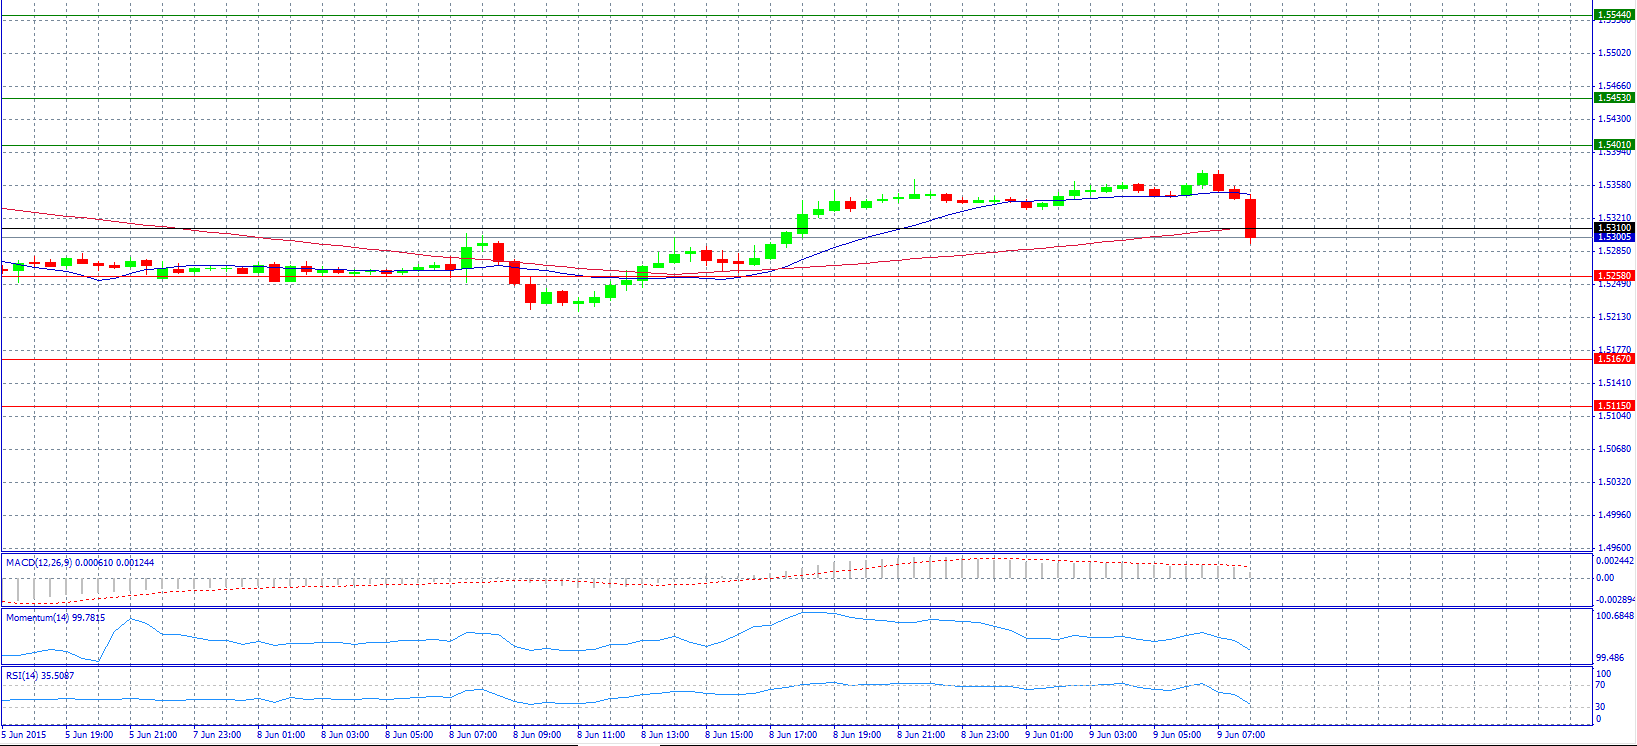Click the 1.55440 green price label
The height and width of the screenshot is (746, 1637).
(1614, 15)
